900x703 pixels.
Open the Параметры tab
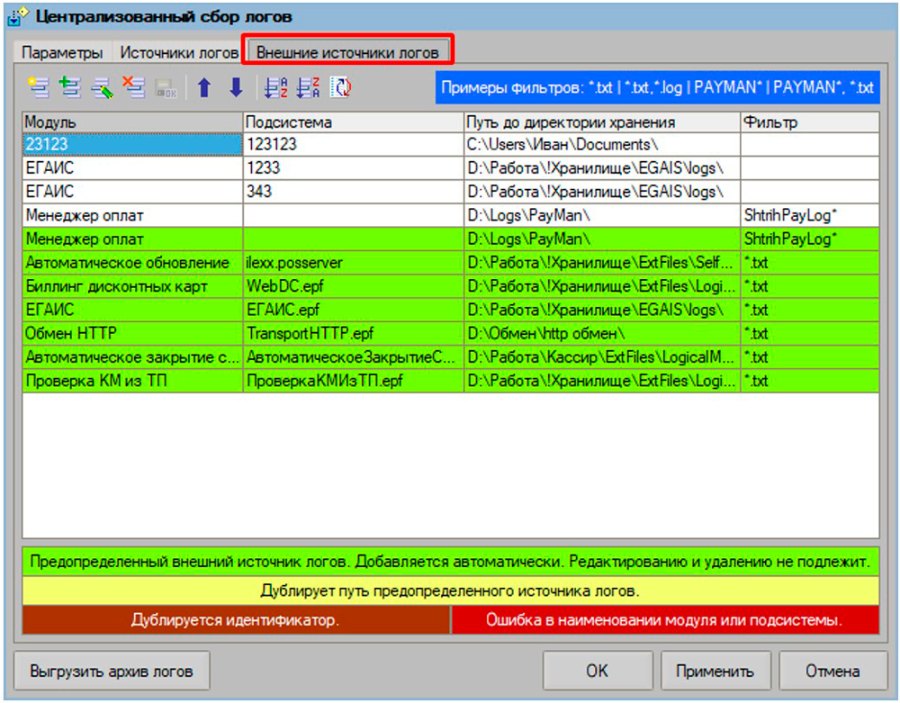tap(63, 53)
